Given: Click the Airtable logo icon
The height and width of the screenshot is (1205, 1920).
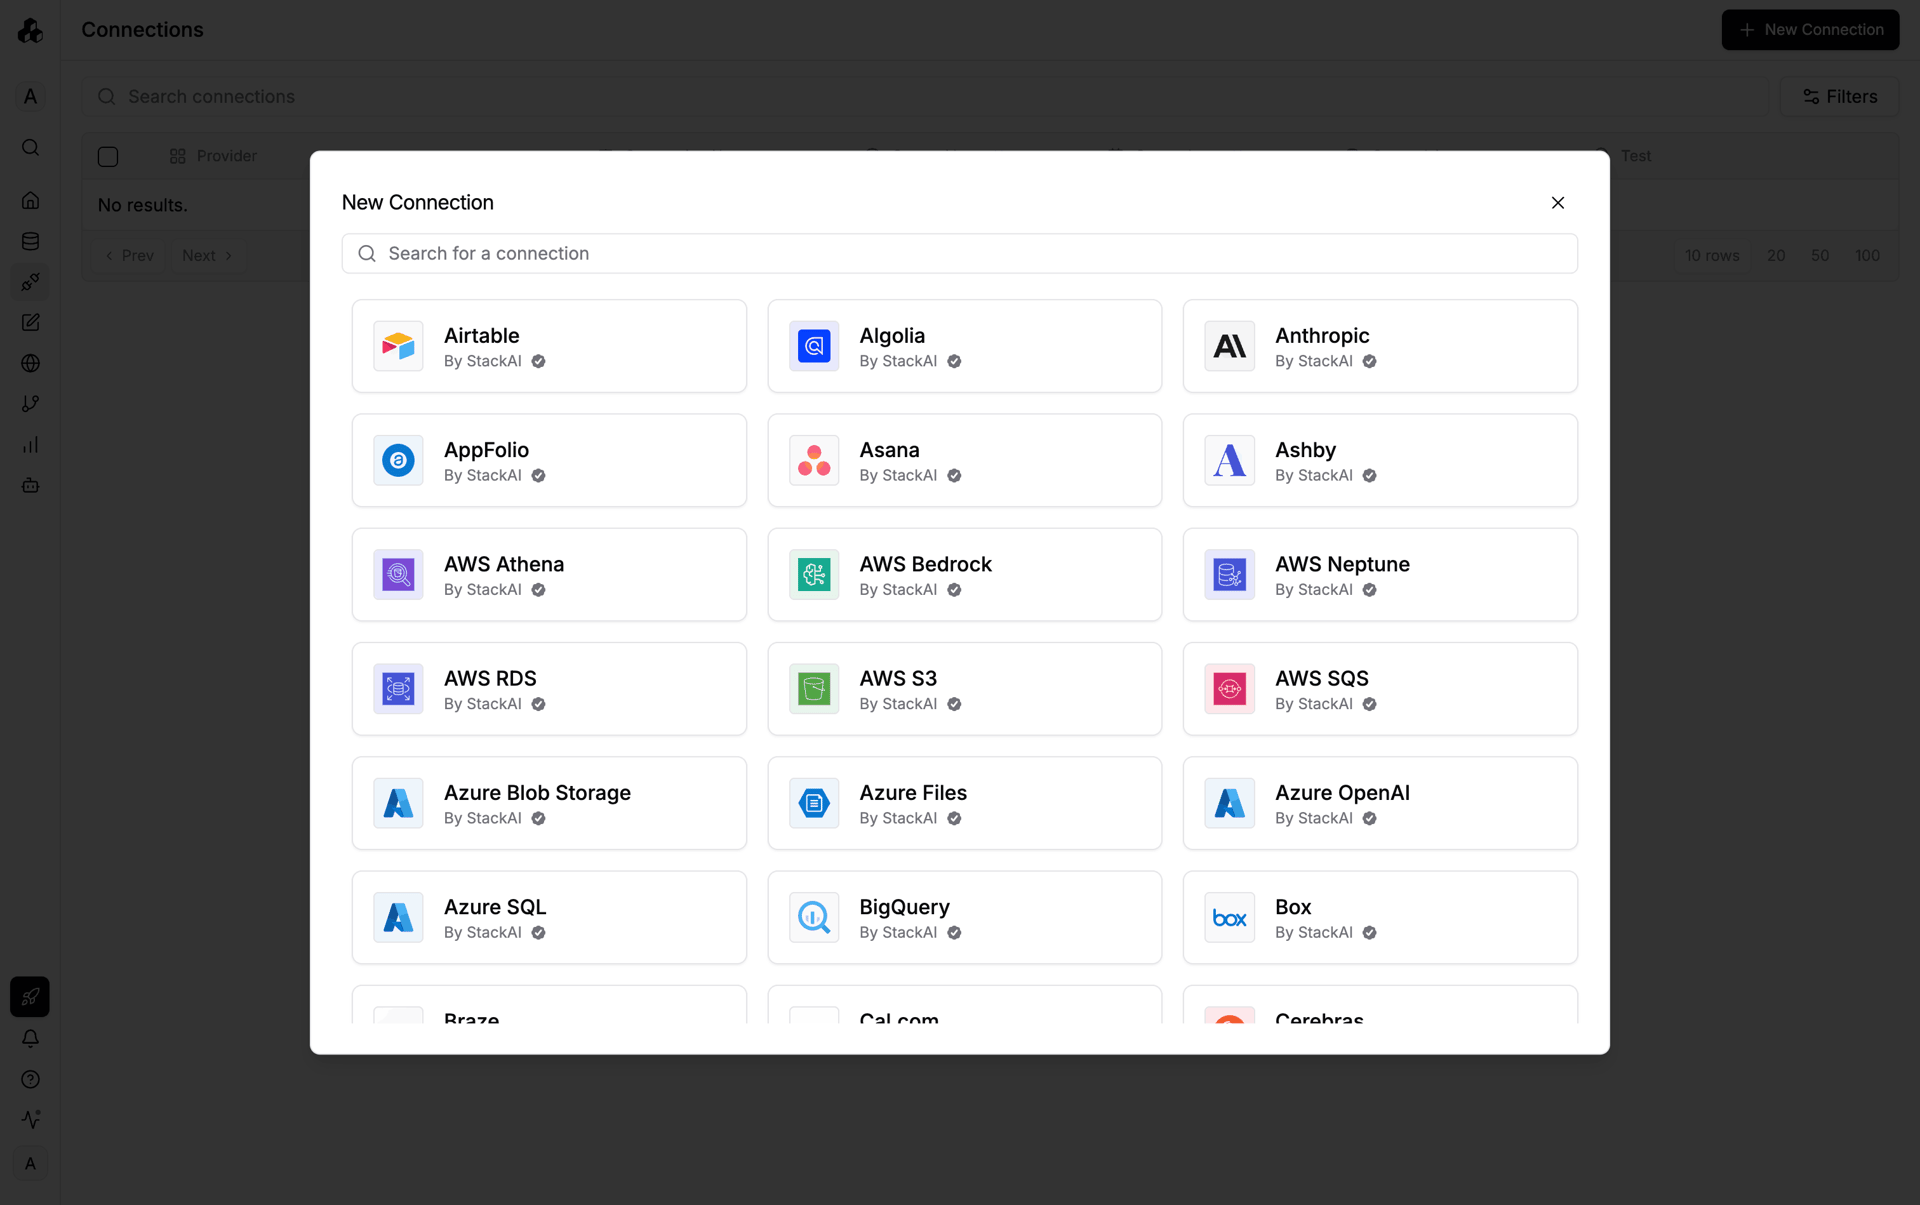Looking at the screenshot, I should click(398, 346).
